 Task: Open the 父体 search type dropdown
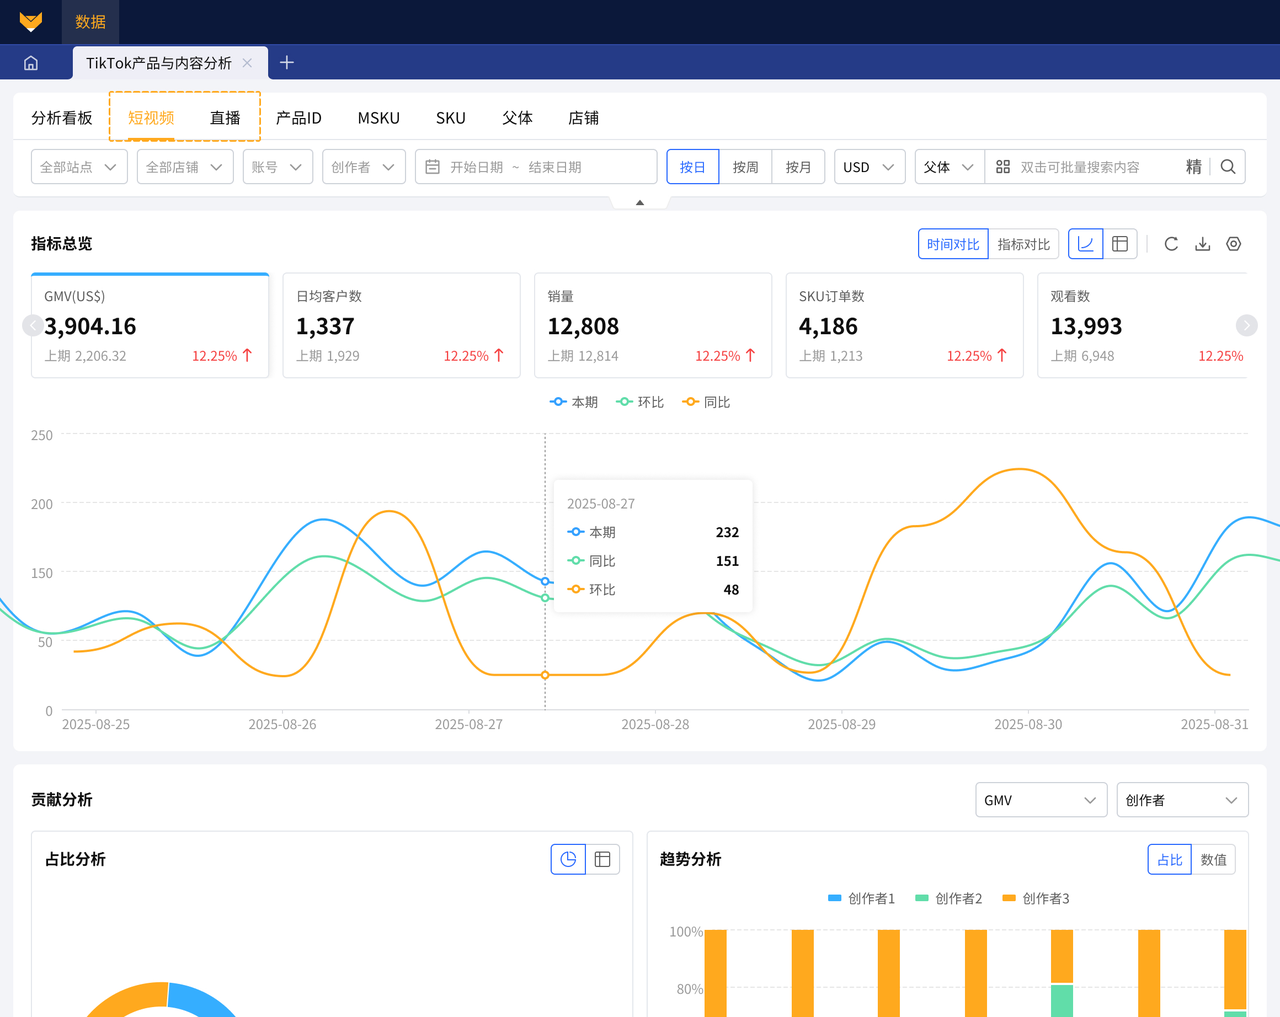[x=950, y=167]
